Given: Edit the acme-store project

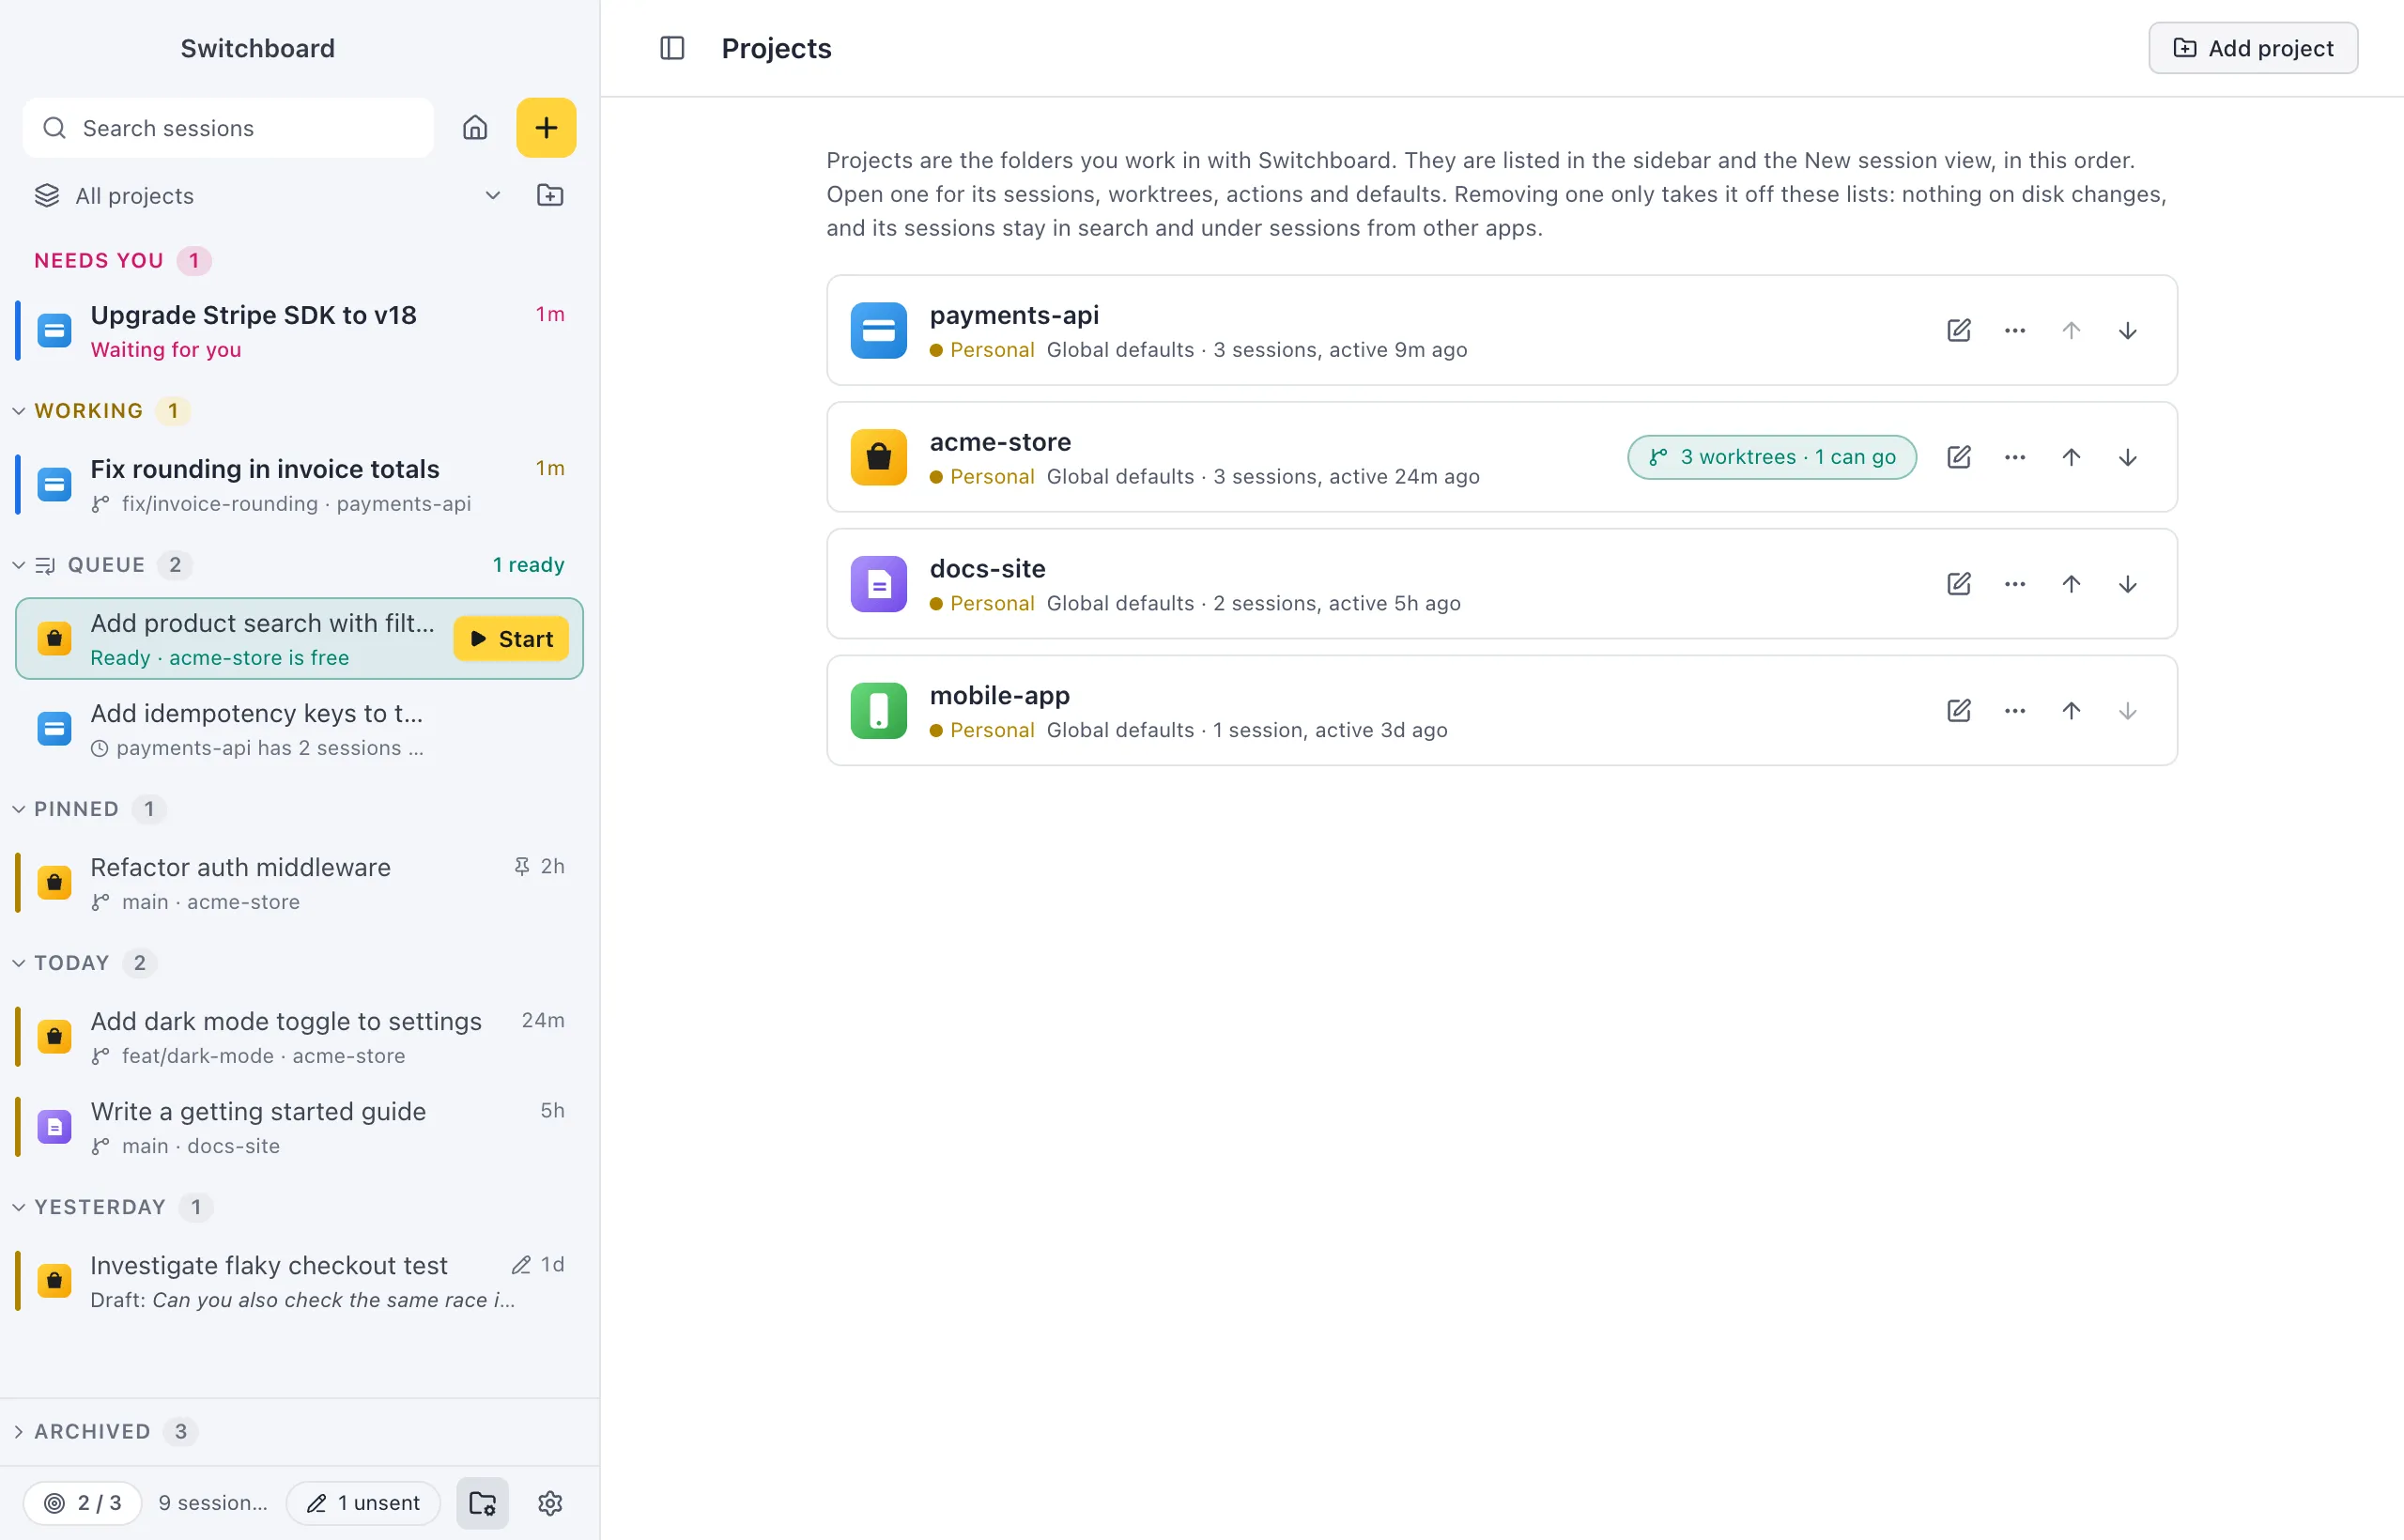Looking at the screenshot, I should 1959,457.
